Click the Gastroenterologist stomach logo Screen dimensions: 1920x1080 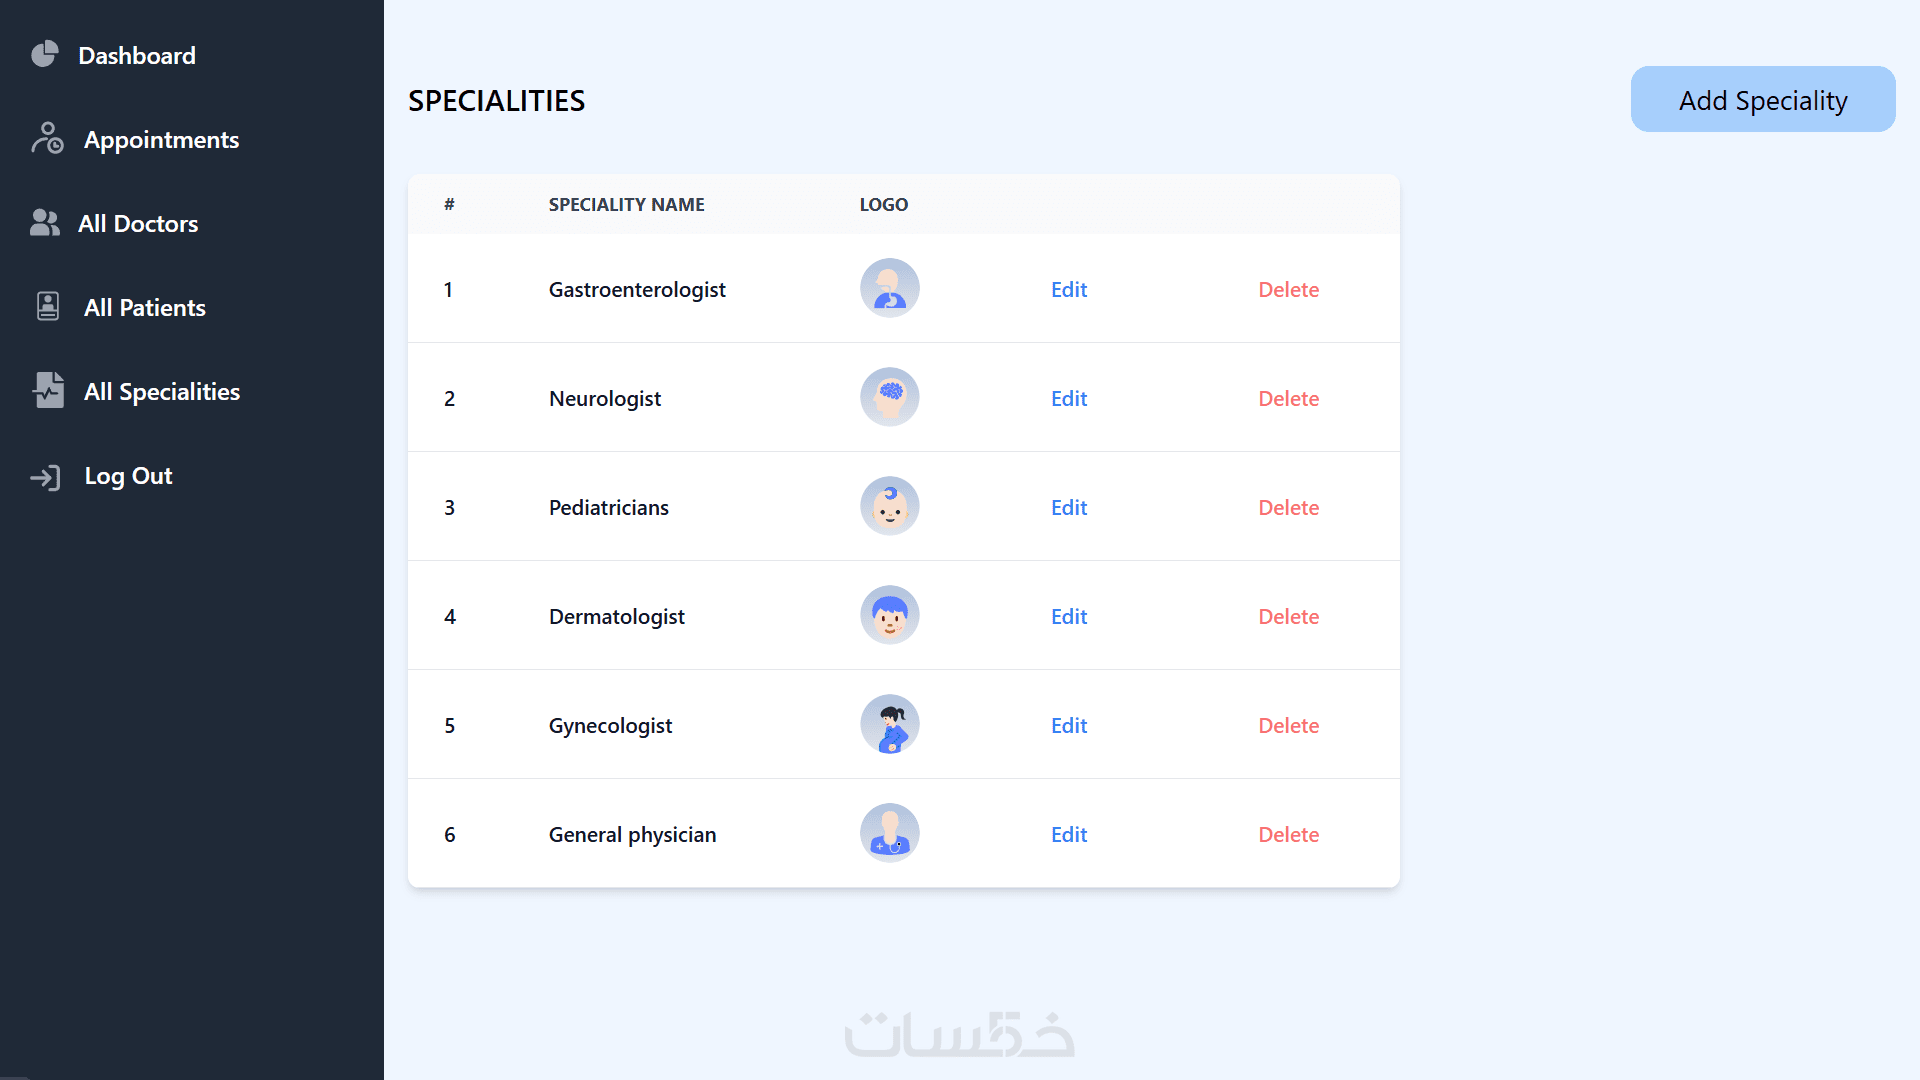pyautogui.click(x=889, y=288)
